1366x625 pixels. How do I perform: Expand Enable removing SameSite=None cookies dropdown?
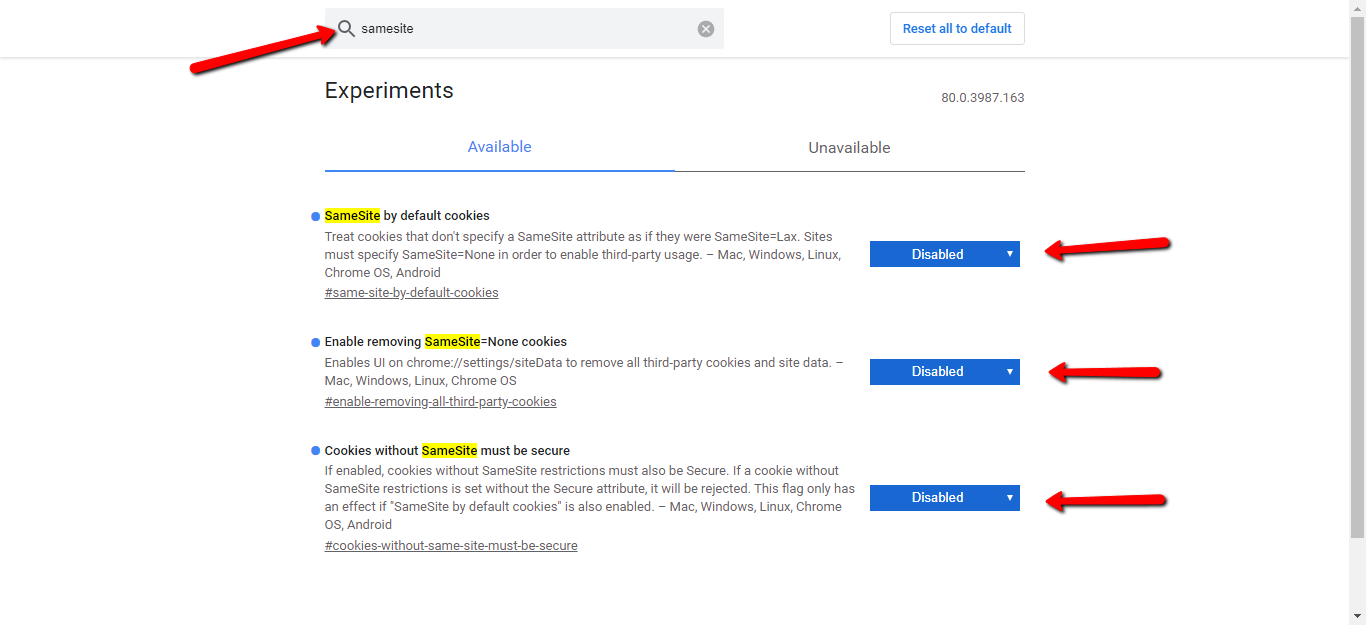(944, 372)
